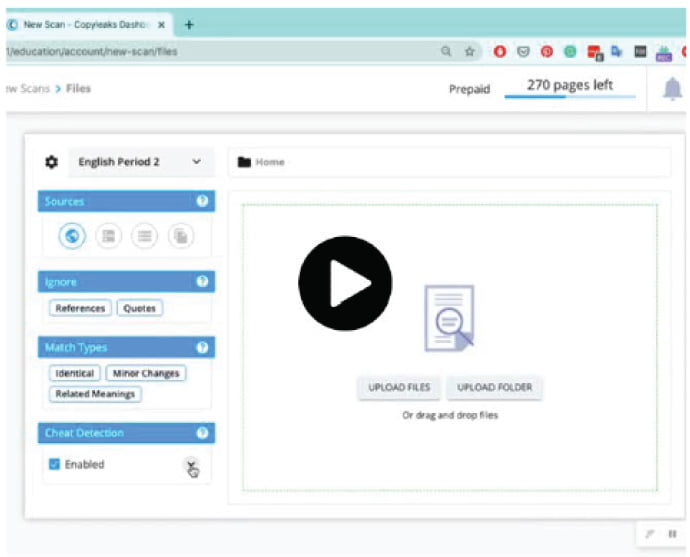The width and height of the screenshot is (690, 557).
Task: Expand Cheat Detection options chevron
Action: pyautogui.click(x=191, y=464)
